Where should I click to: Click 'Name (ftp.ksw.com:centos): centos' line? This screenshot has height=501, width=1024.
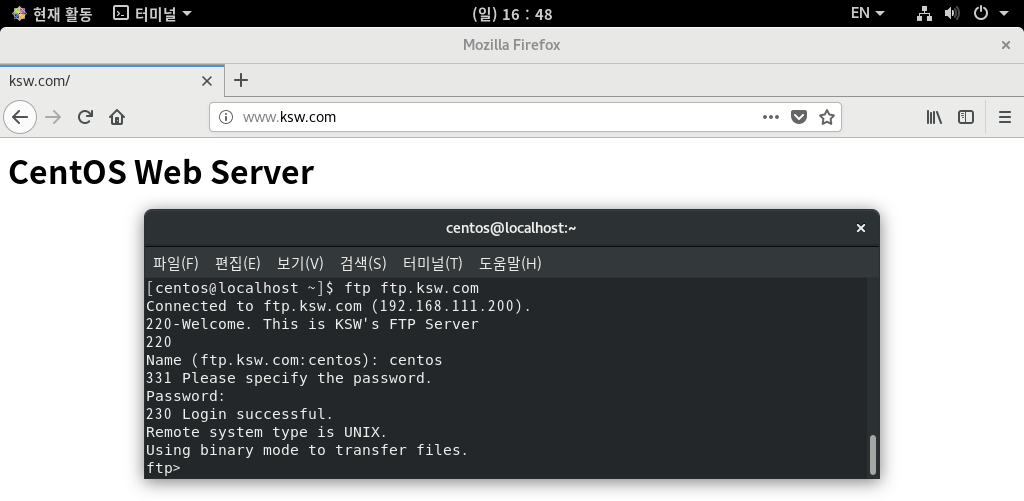[x=294, y=360]
